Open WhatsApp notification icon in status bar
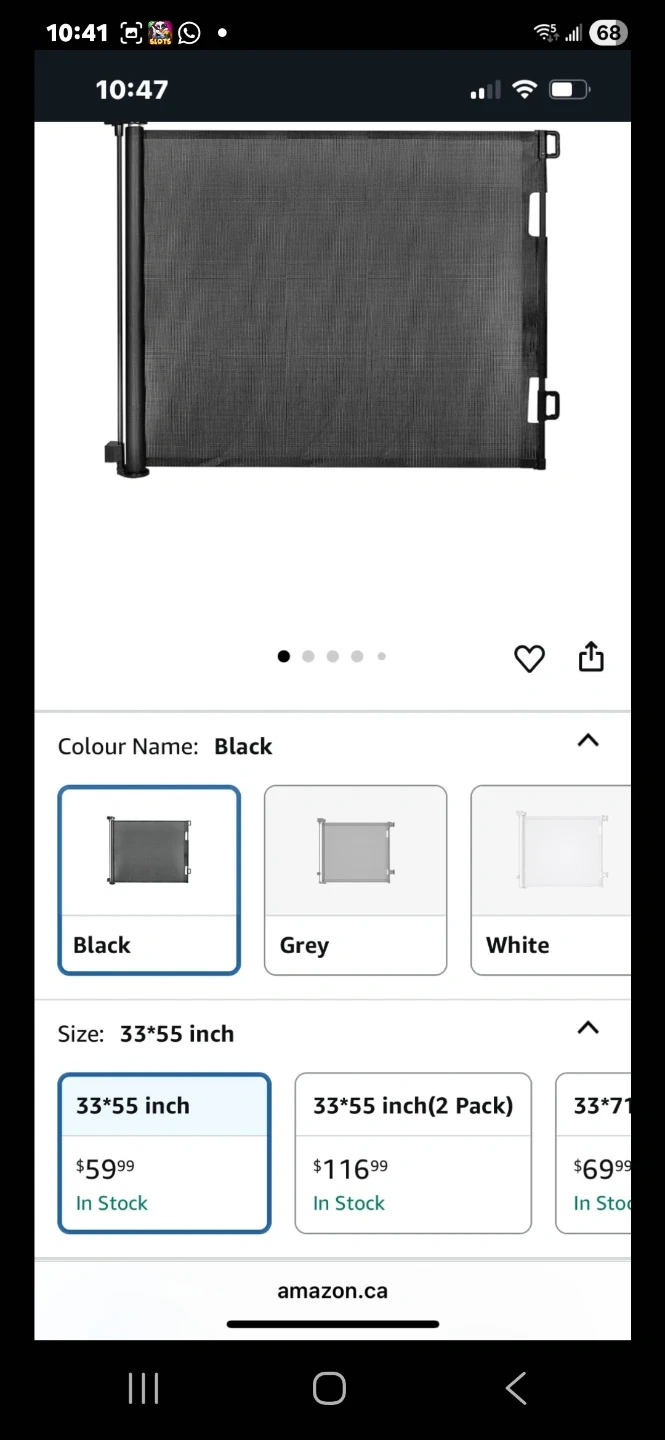This screenshot has height=1440, width=665. 189,33
